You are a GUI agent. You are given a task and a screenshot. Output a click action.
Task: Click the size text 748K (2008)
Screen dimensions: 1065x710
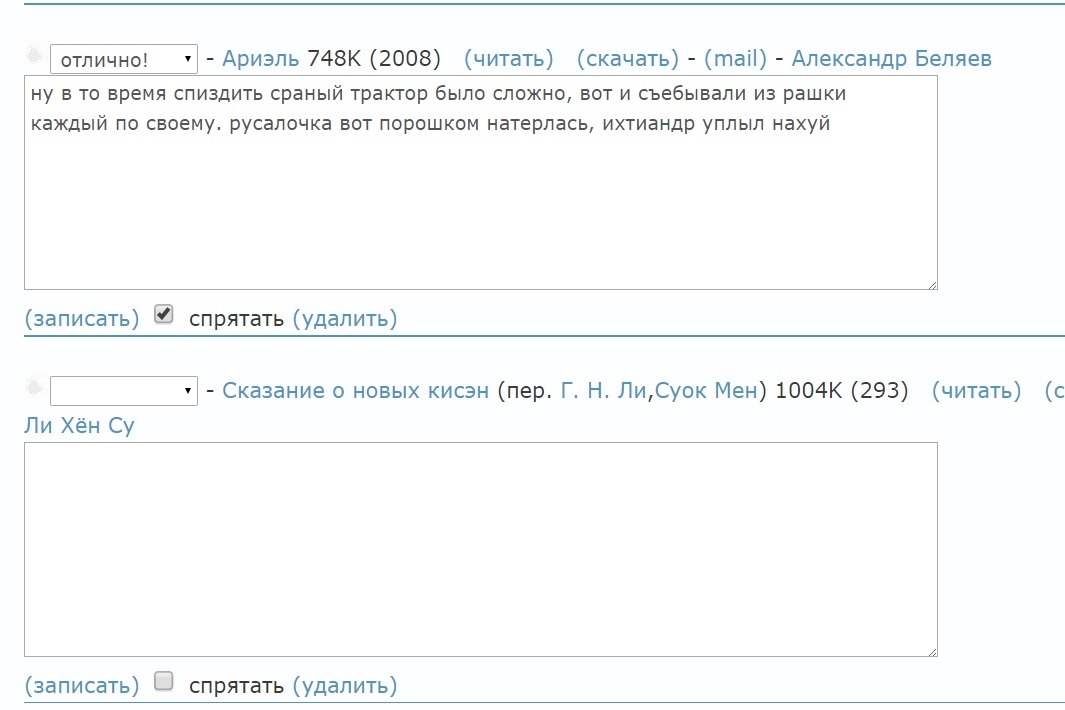point(374,58)
